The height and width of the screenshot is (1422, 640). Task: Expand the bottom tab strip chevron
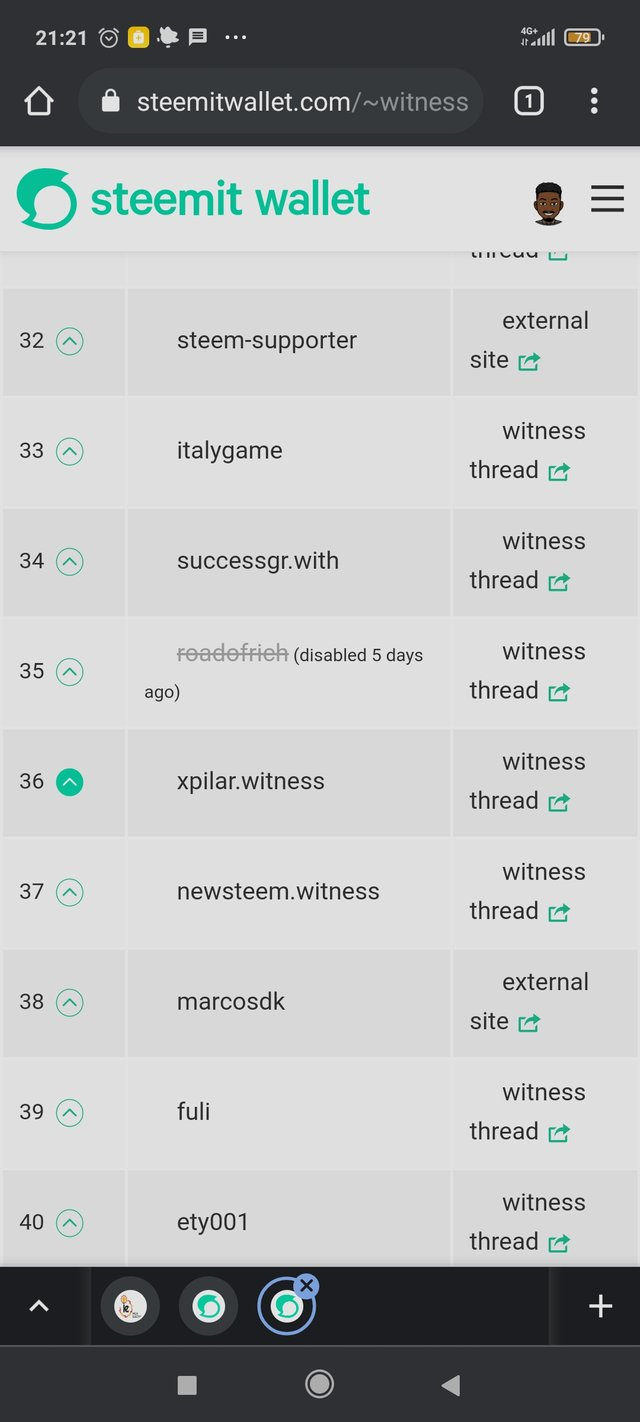tap(39, 1306)
